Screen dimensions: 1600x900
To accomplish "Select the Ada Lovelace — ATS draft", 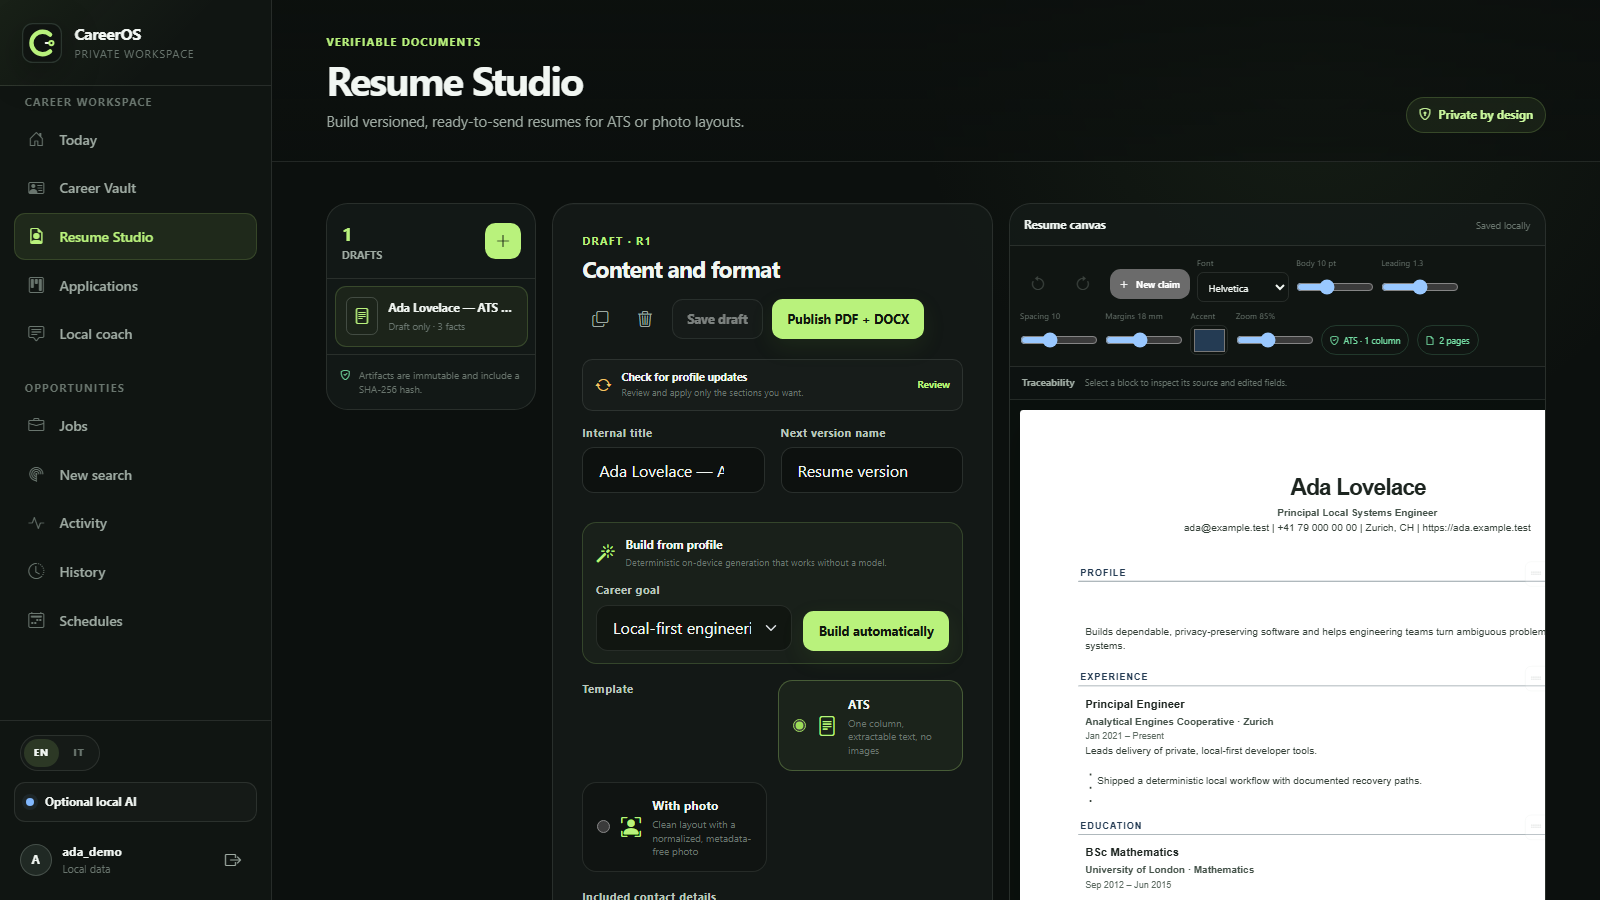I will (431, 316).
